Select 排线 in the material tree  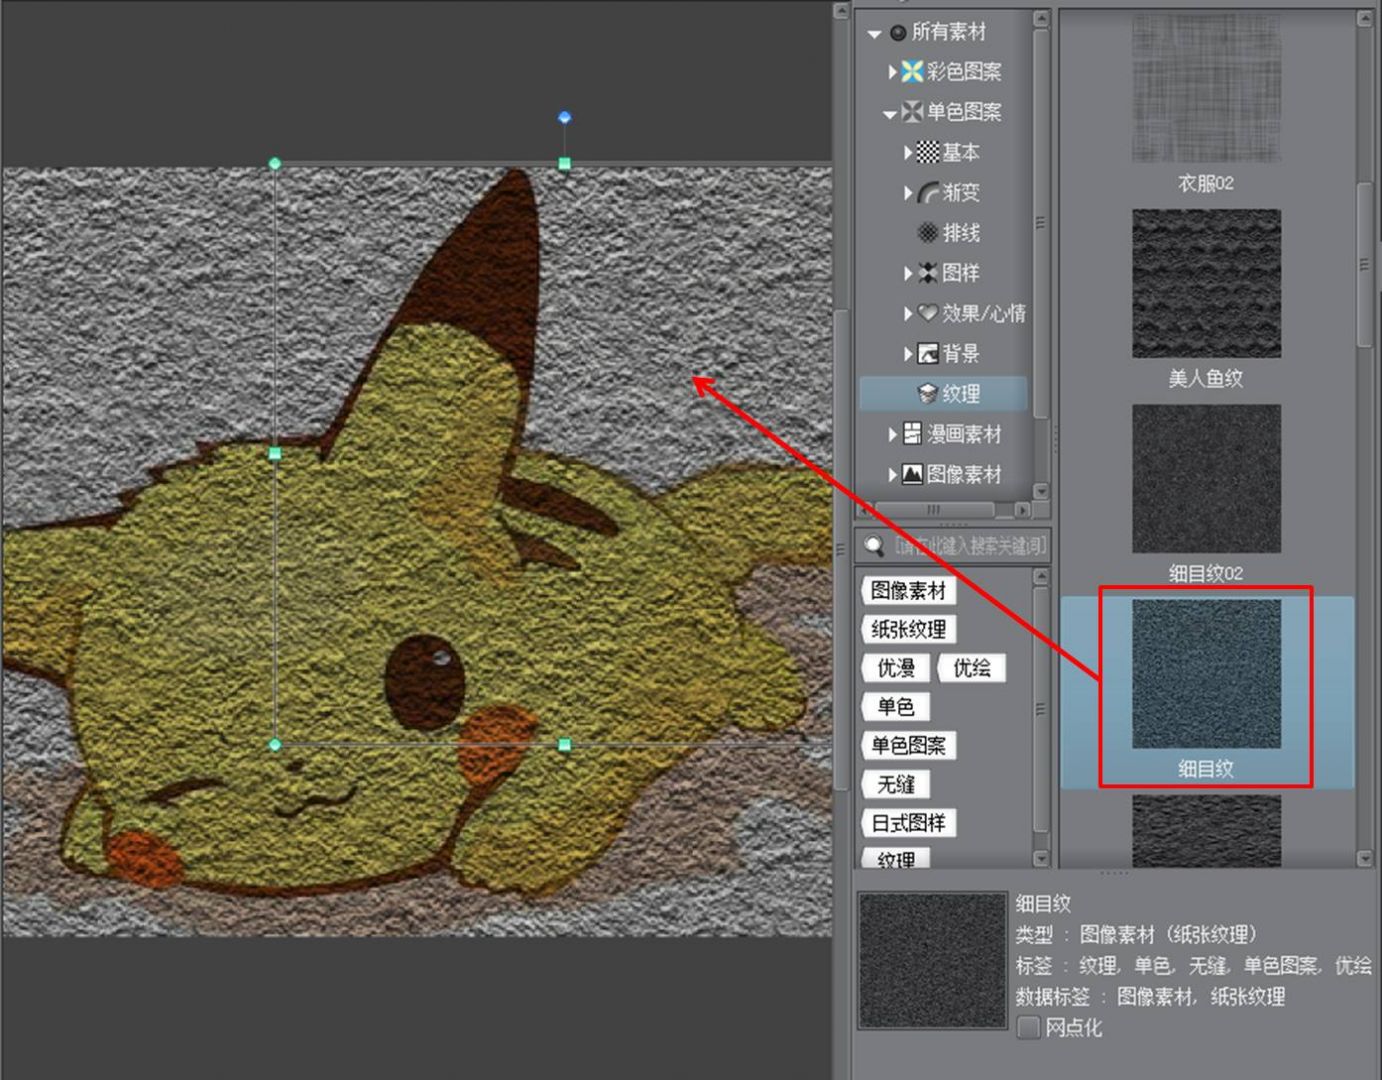[961, 233]
